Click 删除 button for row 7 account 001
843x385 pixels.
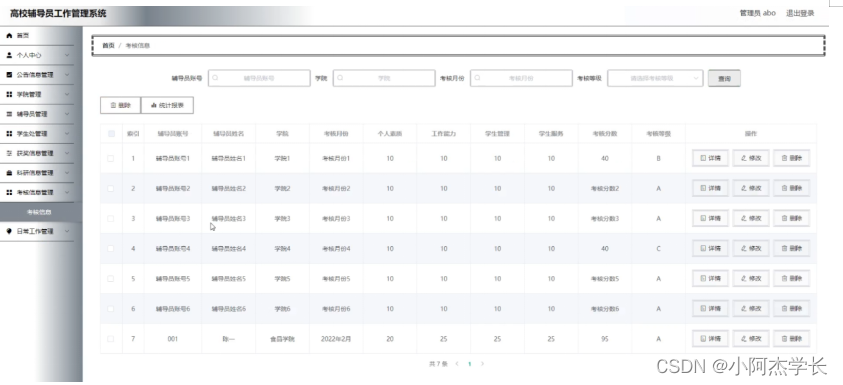click(791, 339)
